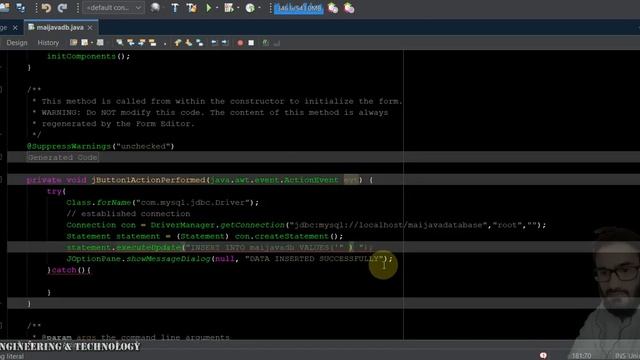Open the History view
Viewport: 640px width, 360px height.
click(48, 42)
